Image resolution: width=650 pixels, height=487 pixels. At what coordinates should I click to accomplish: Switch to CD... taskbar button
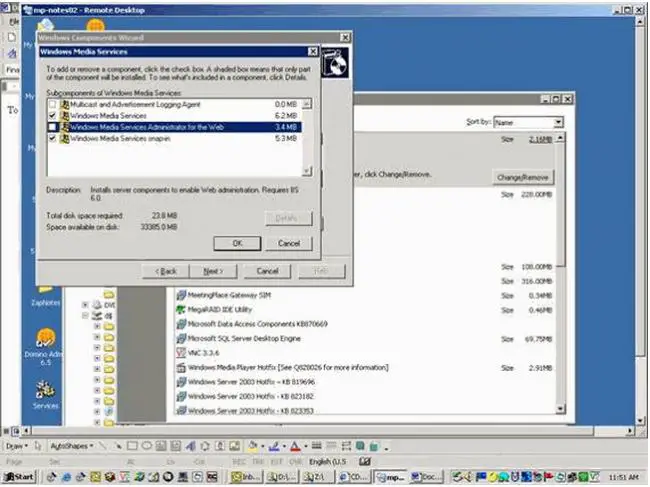pyautogui.click(x=355, y=477)
